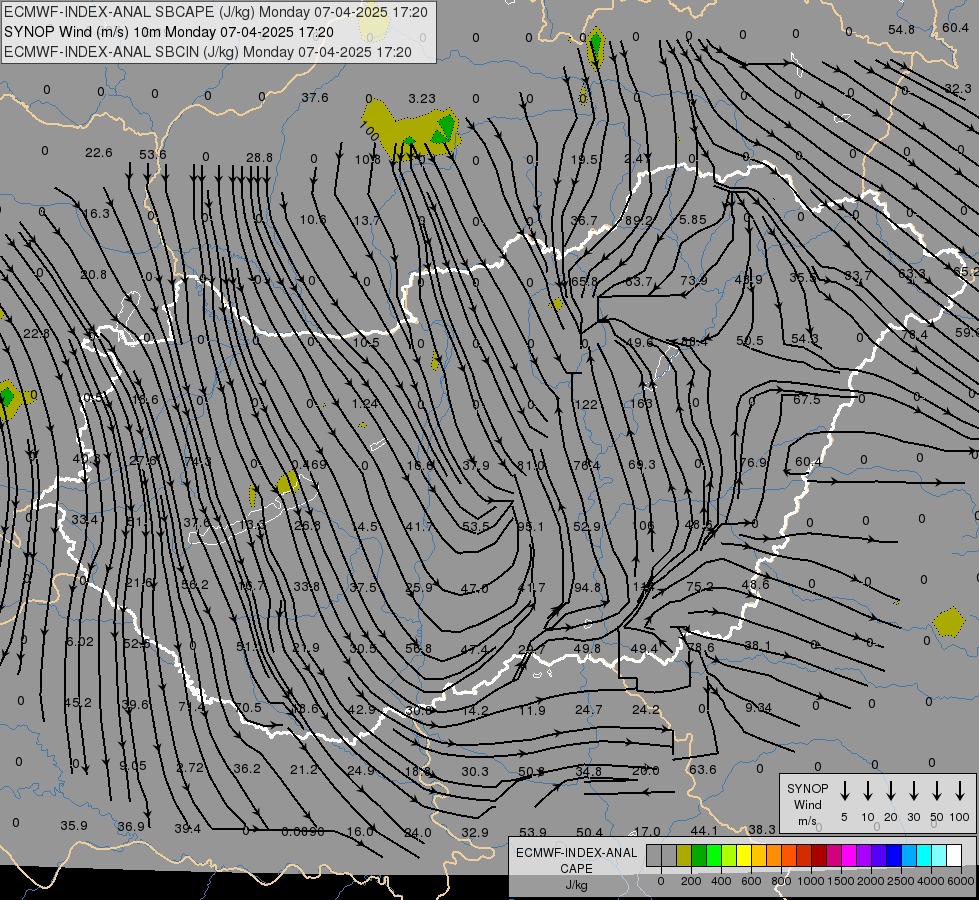Click the 1000 tick label on the CAPE scale
Image resolution: width=979 pixels, height=900 pixels.
(810, 881)
